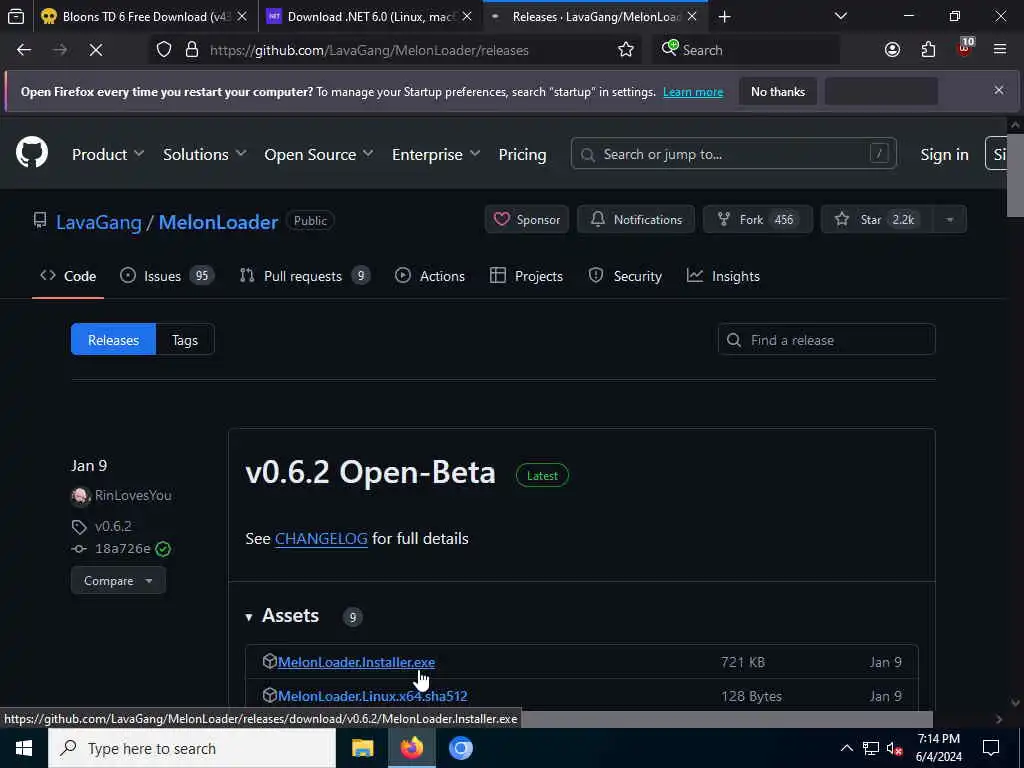
Task: Open Windows Start menu
Action: [24, 748]
